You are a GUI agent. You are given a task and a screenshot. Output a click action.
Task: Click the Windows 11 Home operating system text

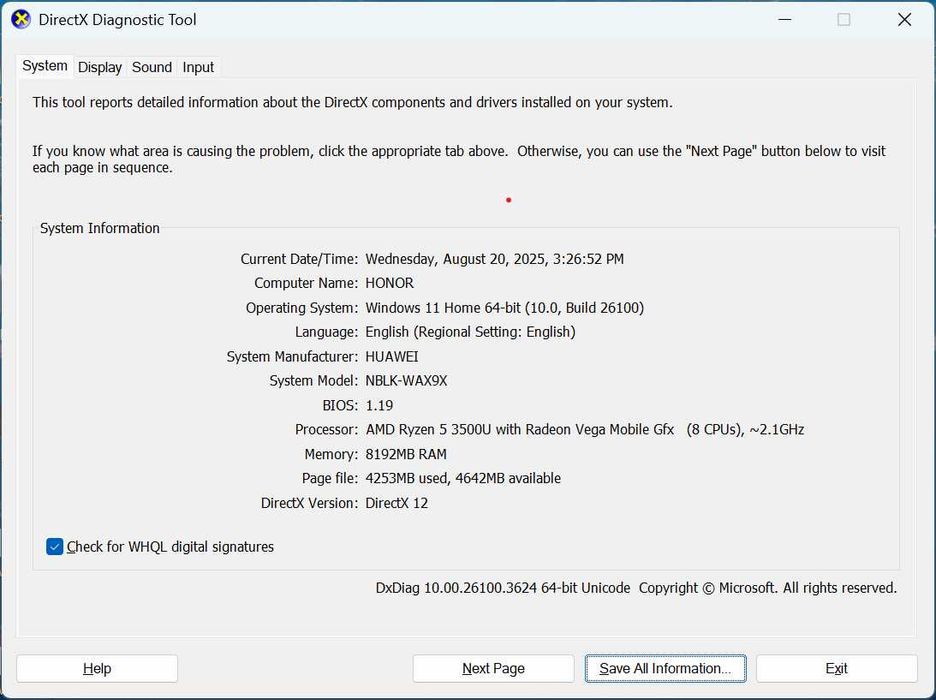point(504,308)
